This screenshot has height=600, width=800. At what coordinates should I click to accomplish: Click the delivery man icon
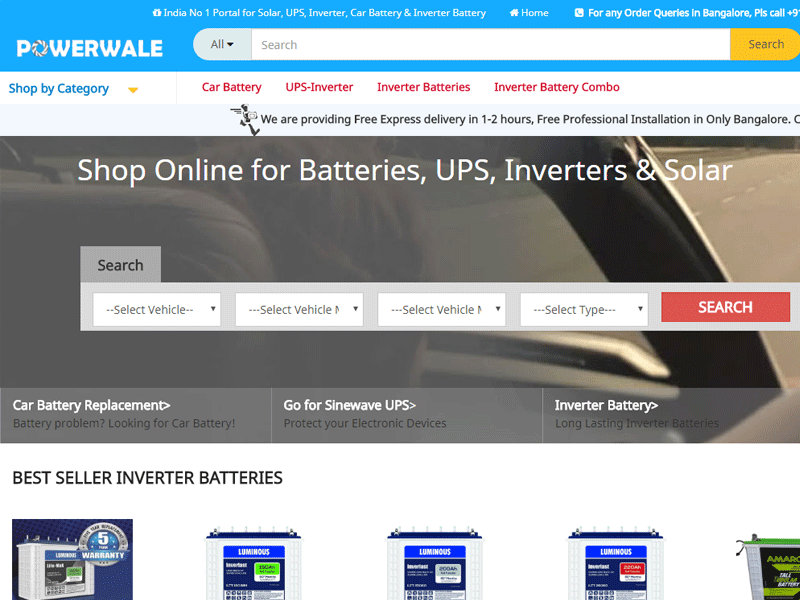coord(245,119)
